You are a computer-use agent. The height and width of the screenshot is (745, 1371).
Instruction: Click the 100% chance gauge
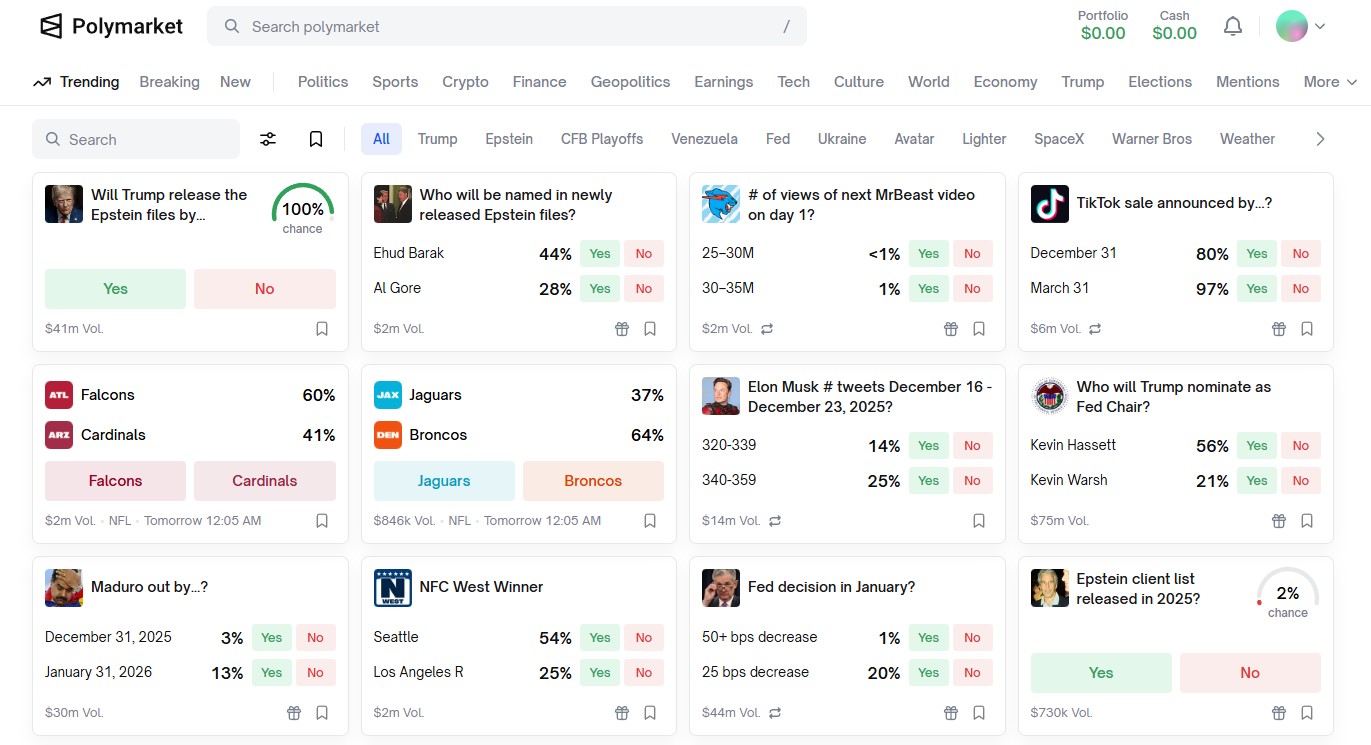click(302, 210)
